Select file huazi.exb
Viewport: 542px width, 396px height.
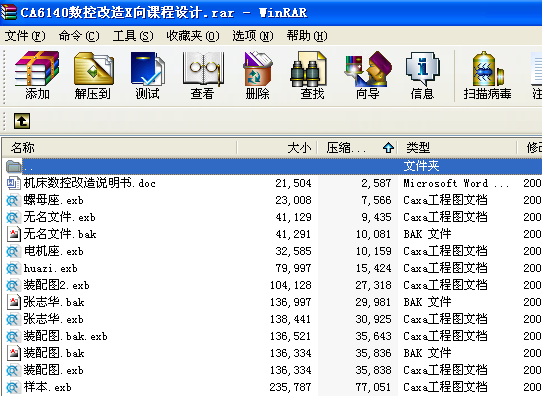[x=50, y=268]
